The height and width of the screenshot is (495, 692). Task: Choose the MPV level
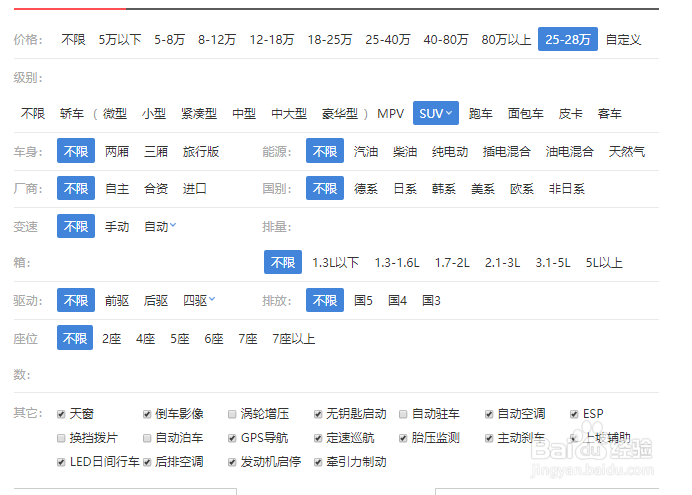coord(391,114)
